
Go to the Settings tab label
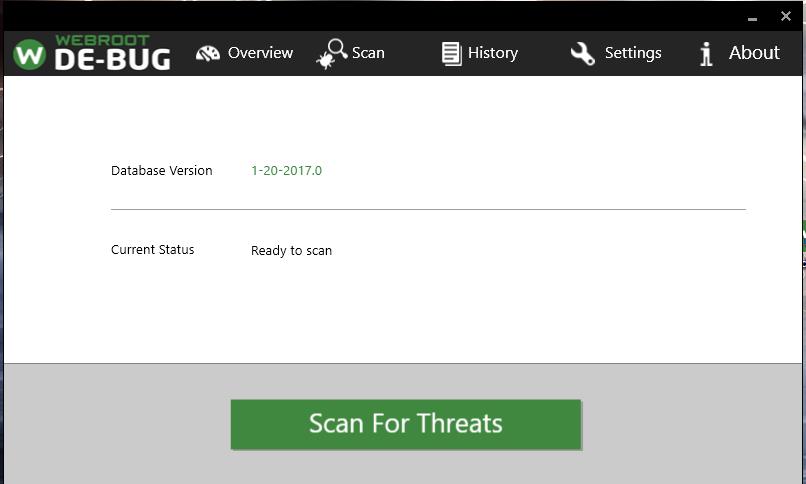pyautogui.click(x=633, y=53)
